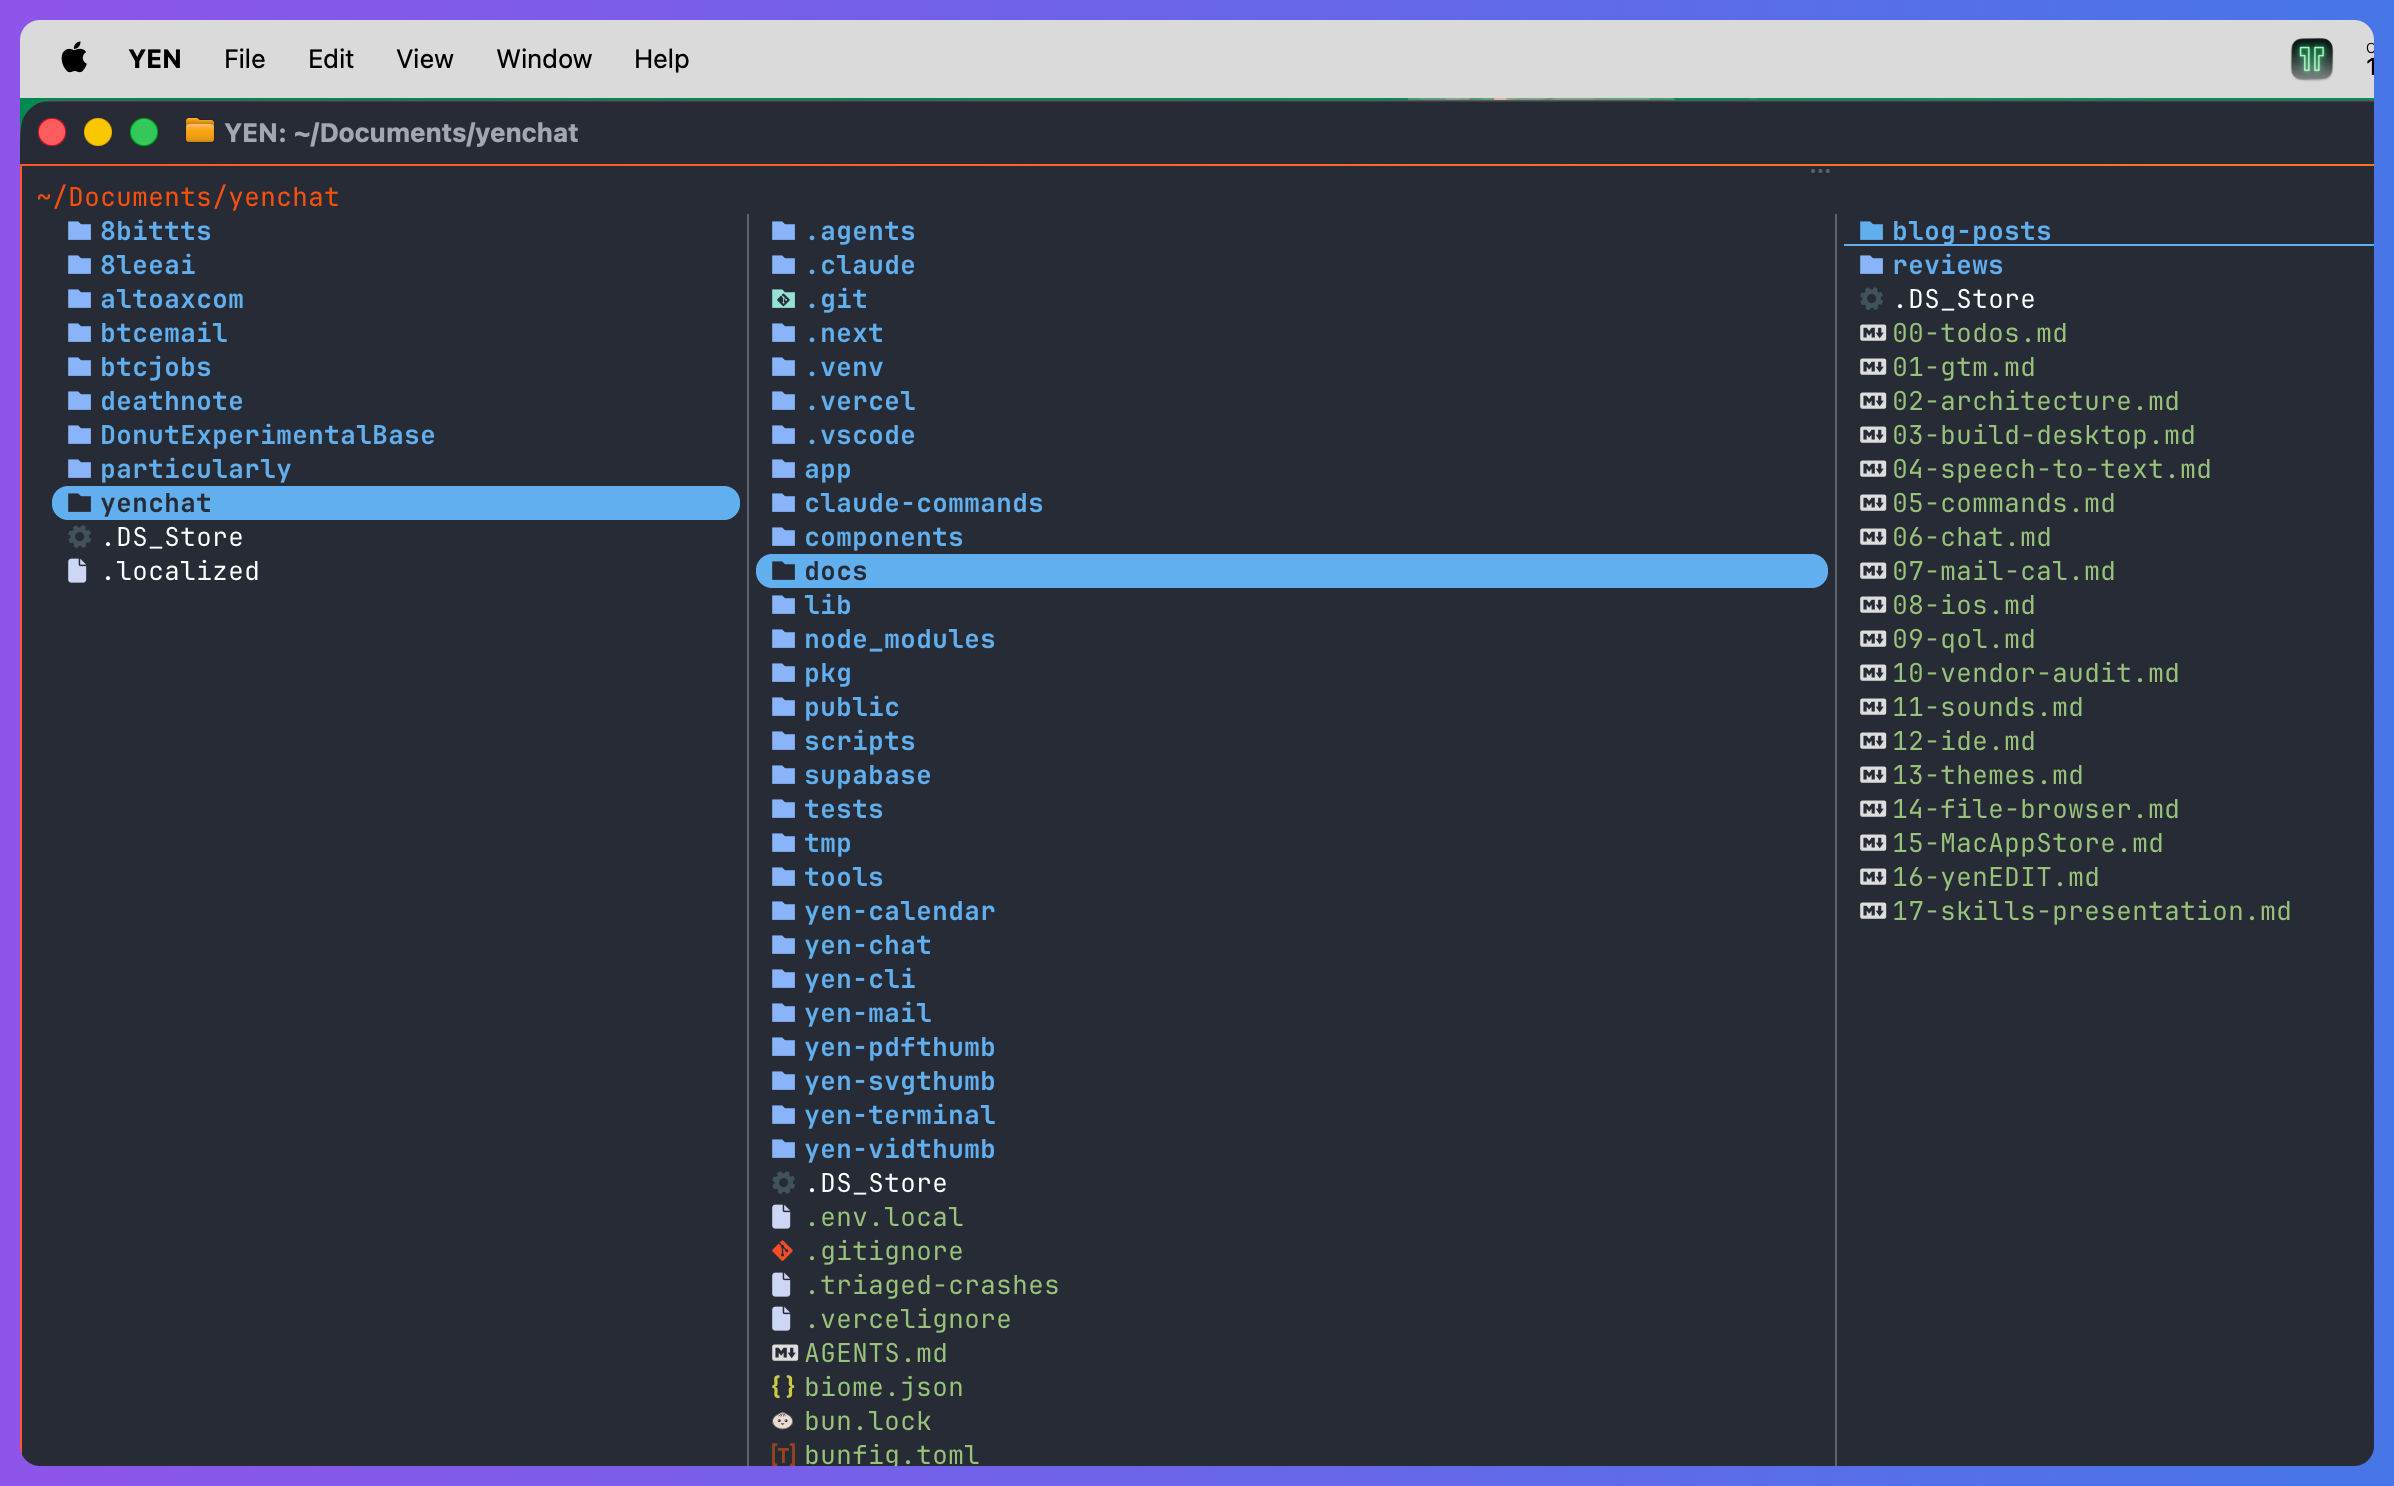Open the Window menu
This screenshot has width=2394, height=1486.
pos(543,59)
